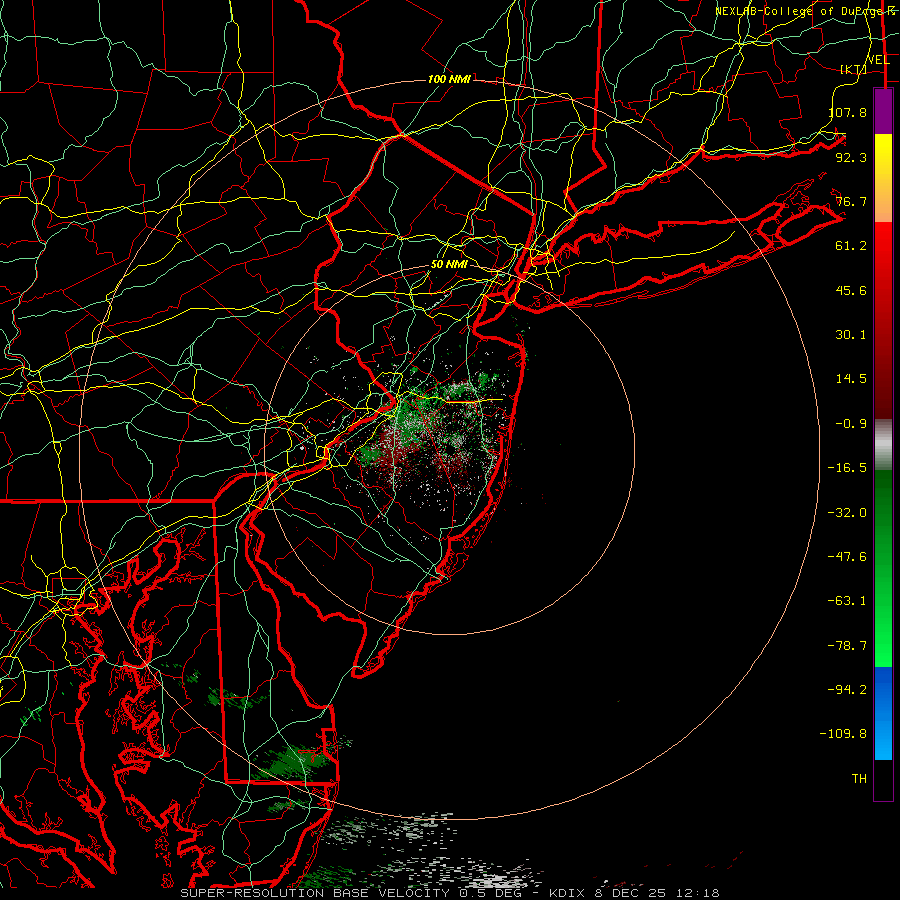Click the 76.7 scale value

851,201
